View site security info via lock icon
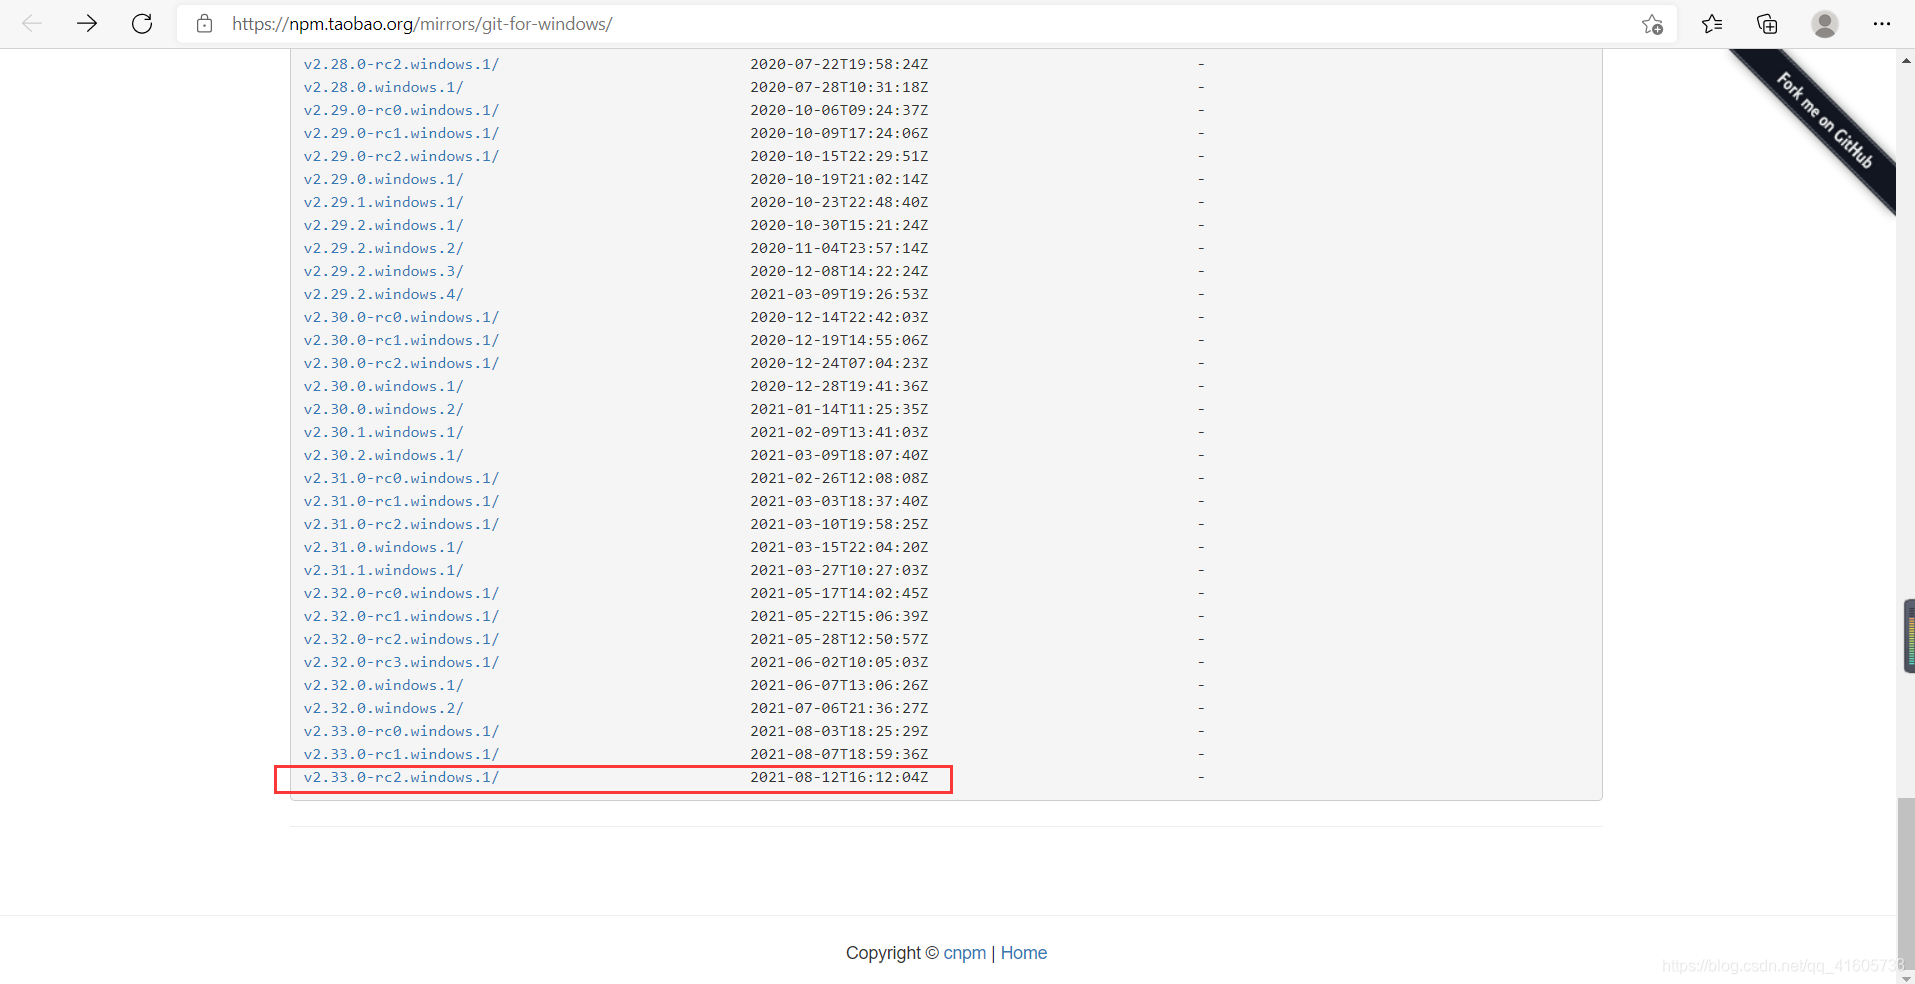The width and height of the screenshot is (1915, 984). click(204, 23)
